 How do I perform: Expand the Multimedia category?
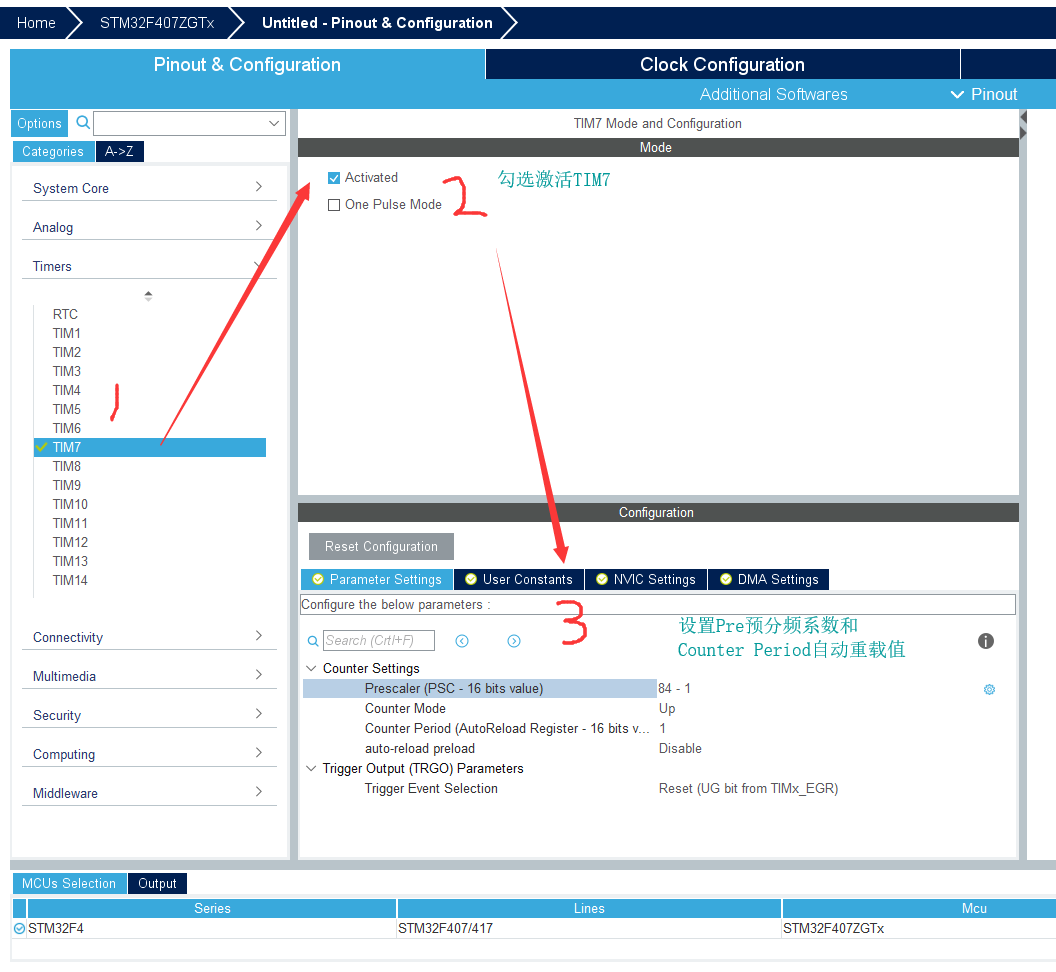click(150, 676)
